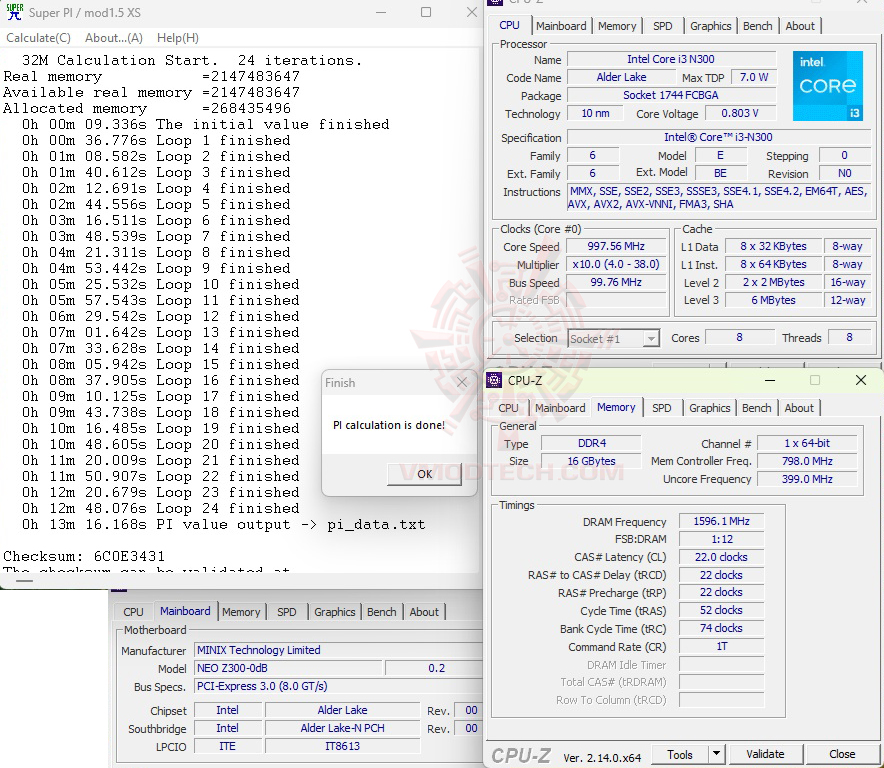Click the Cores count field showing 8

coord(739,337)
